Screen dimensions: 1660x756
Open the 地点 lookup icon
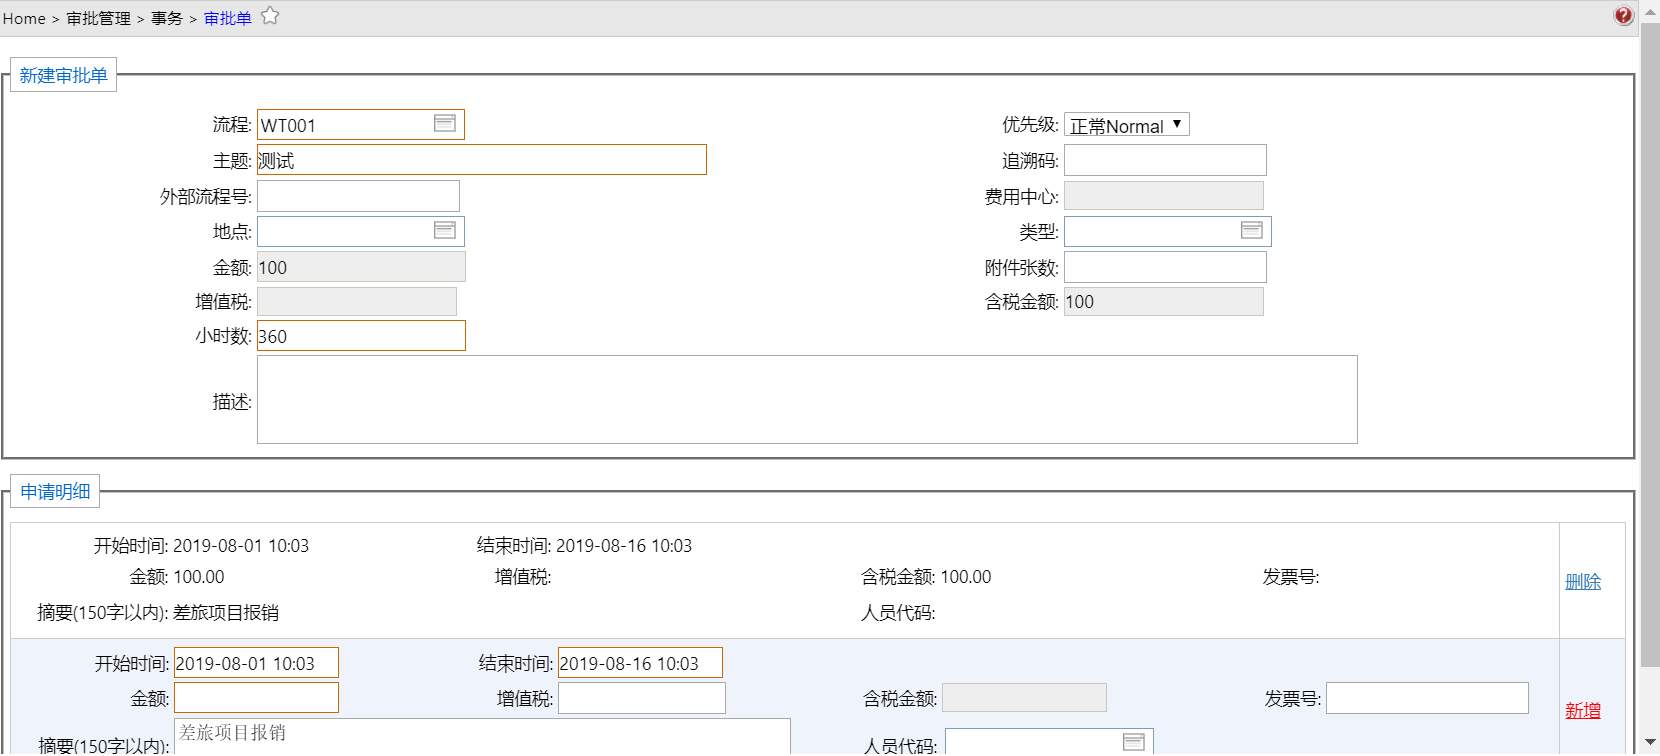(445, 230)
